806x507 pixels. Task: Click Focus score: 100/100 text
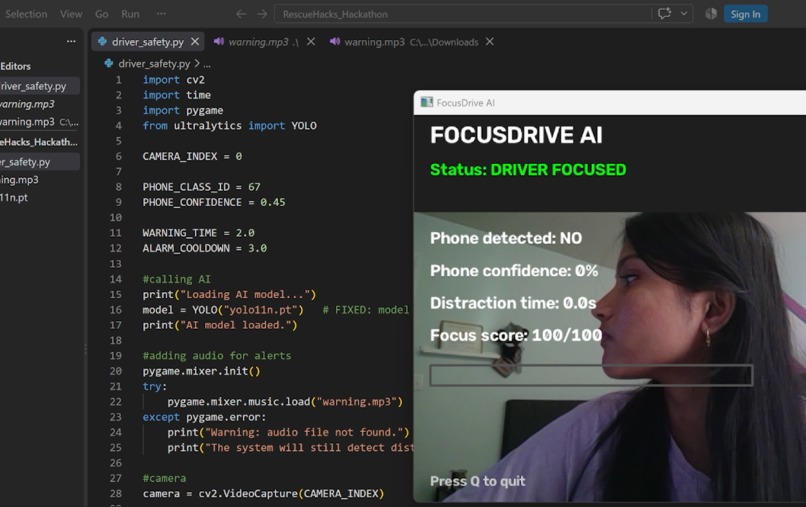(x=516, y=335)
